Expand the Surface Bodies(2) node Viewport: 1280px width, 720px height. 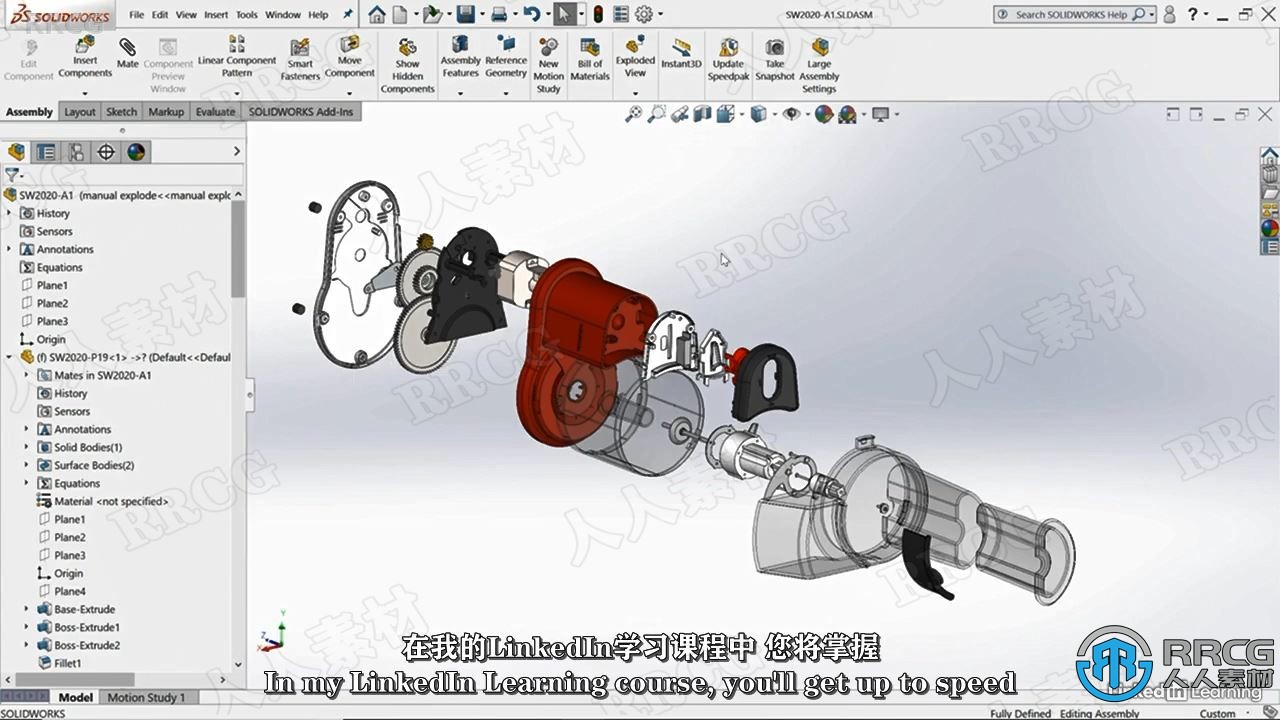point(27,465)
